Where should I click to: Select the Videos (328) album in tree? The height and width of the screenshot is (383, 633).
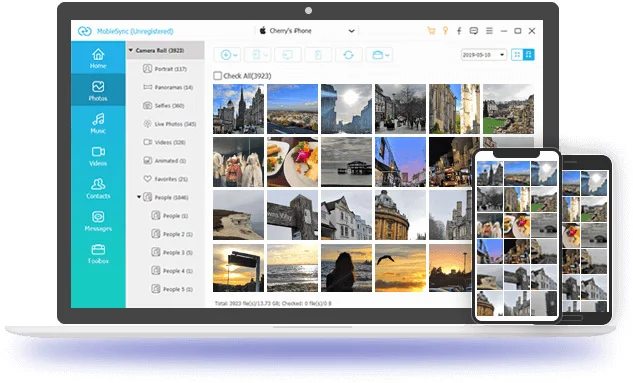(x=164, y=142)
